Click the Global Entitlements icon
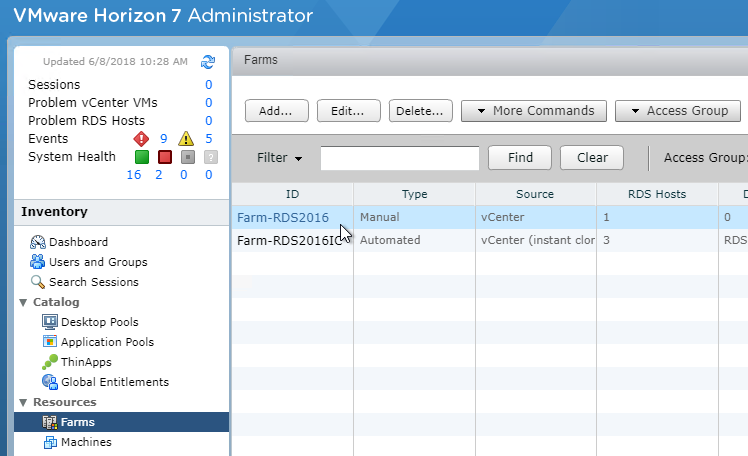Viewport: 748px width, 456px height. pos(50,382)
